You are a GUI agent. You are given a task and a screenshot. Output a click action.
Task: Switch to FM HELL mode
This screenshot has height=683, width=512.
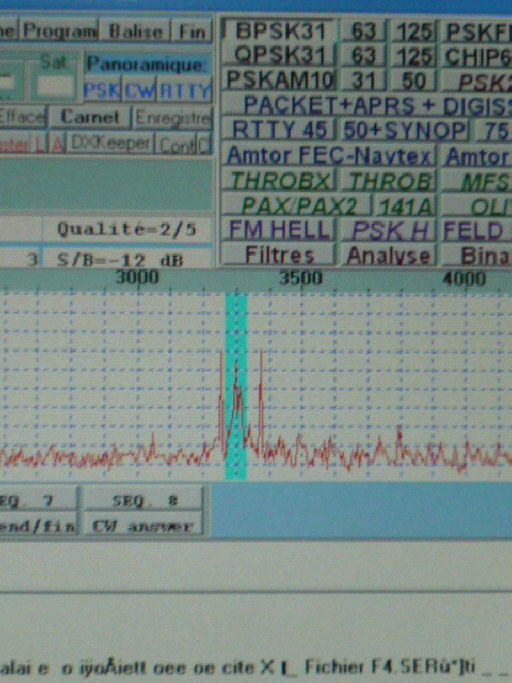[x=279, y=230]
